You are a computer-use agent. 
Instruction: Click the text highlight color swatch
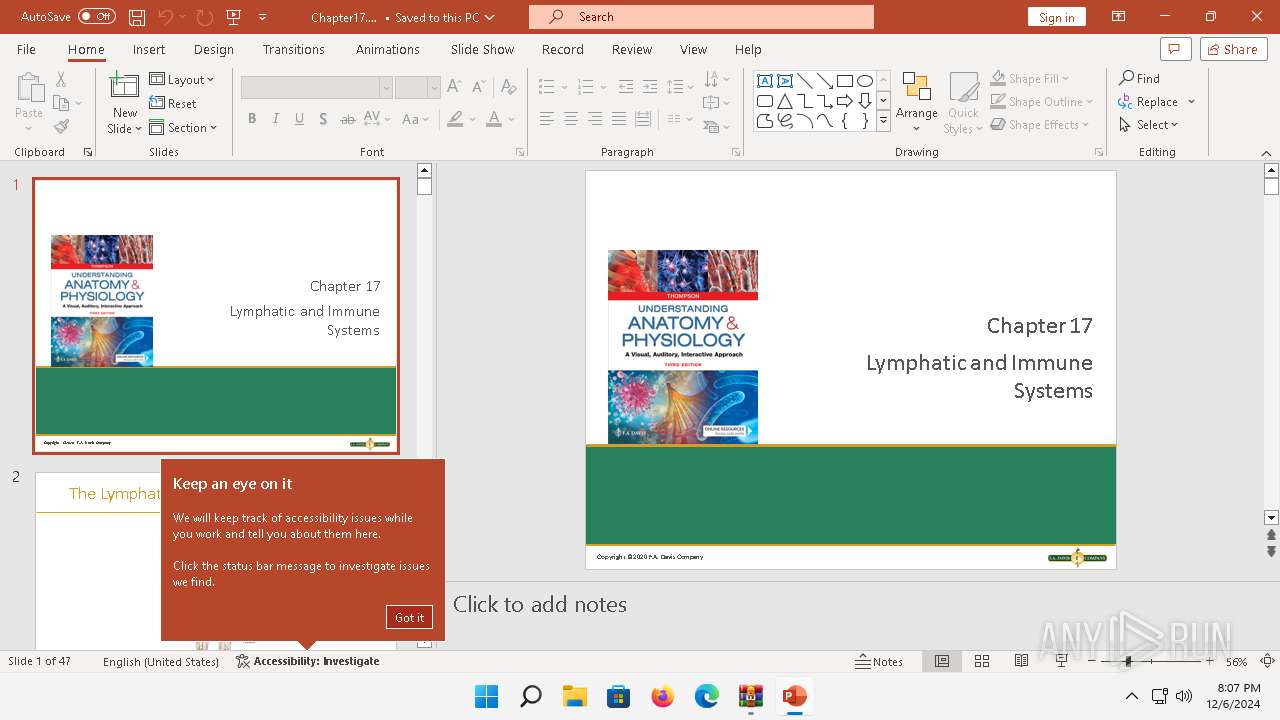[x=455, y=119]
